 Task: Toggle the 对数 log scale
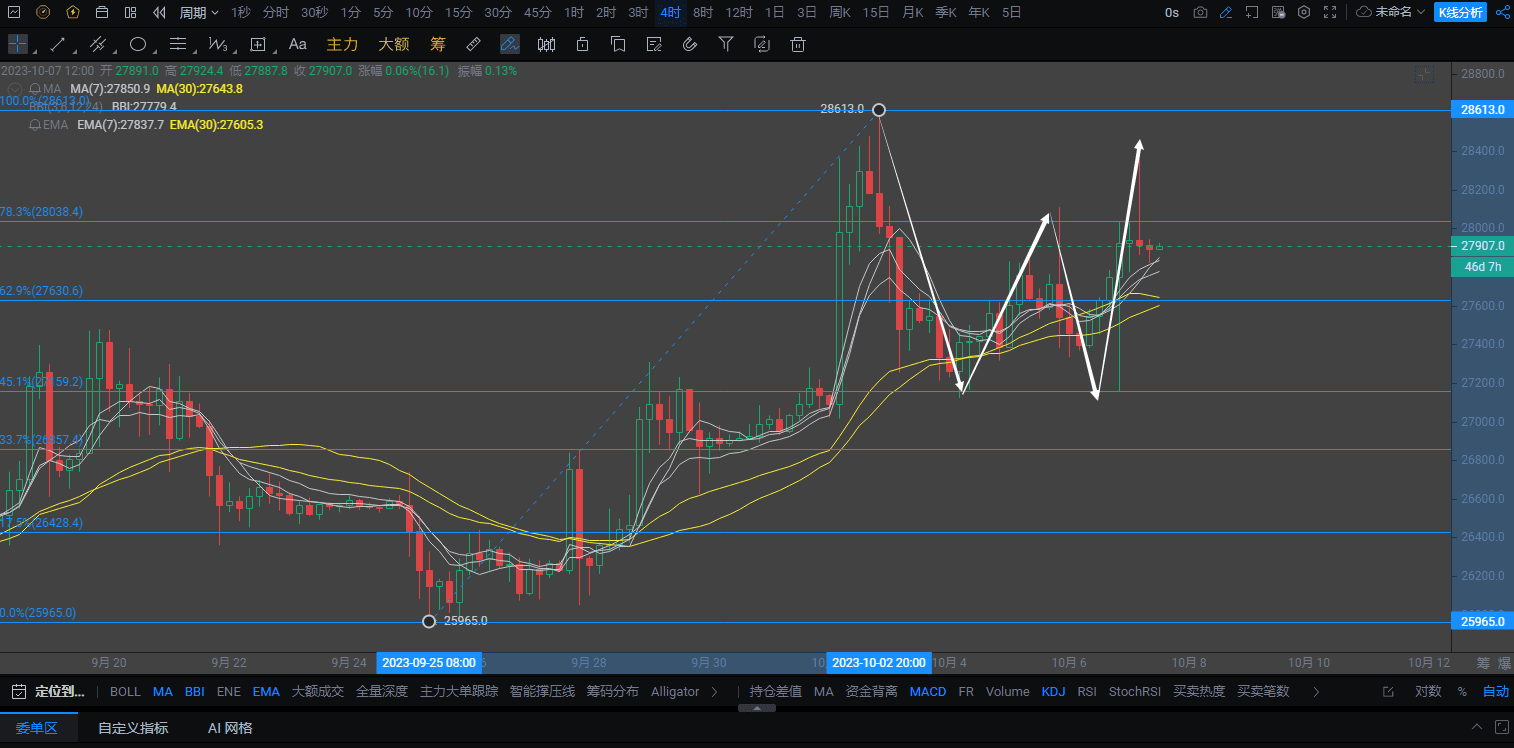pyautogui.click(x=1428, y=691)
